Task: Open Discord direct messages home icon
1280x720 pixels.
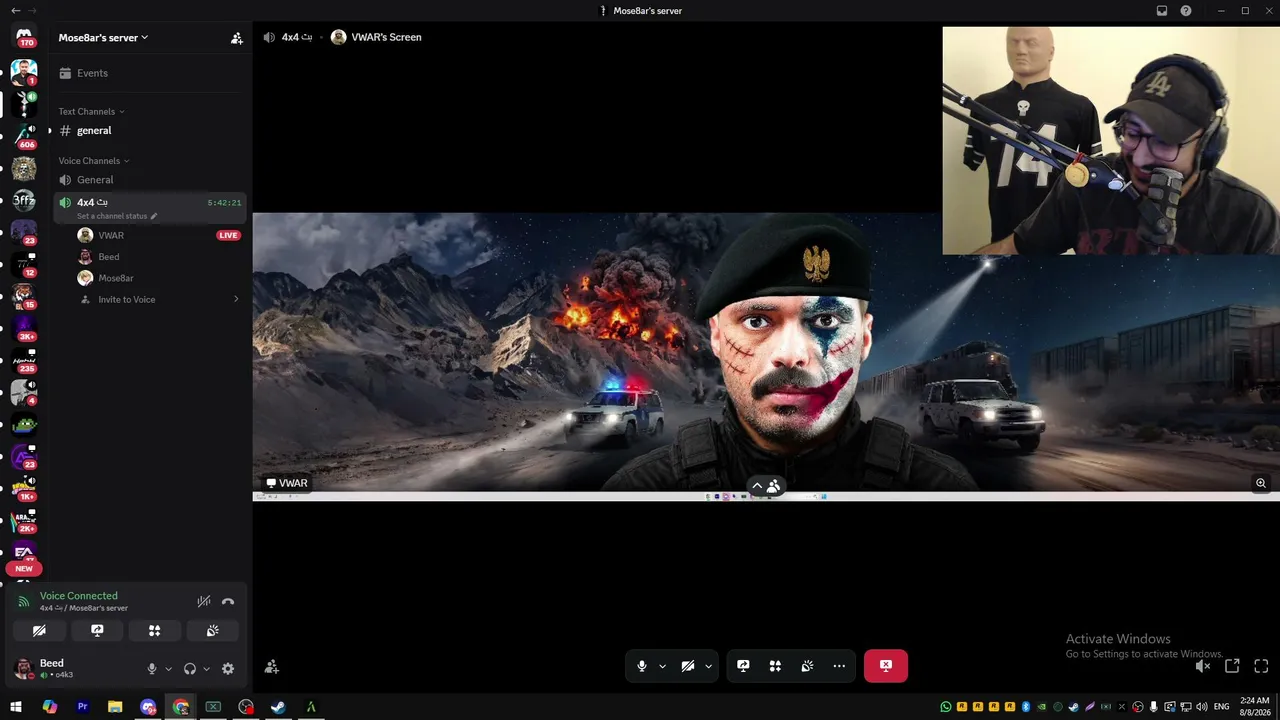Action: tap(24, 36)
